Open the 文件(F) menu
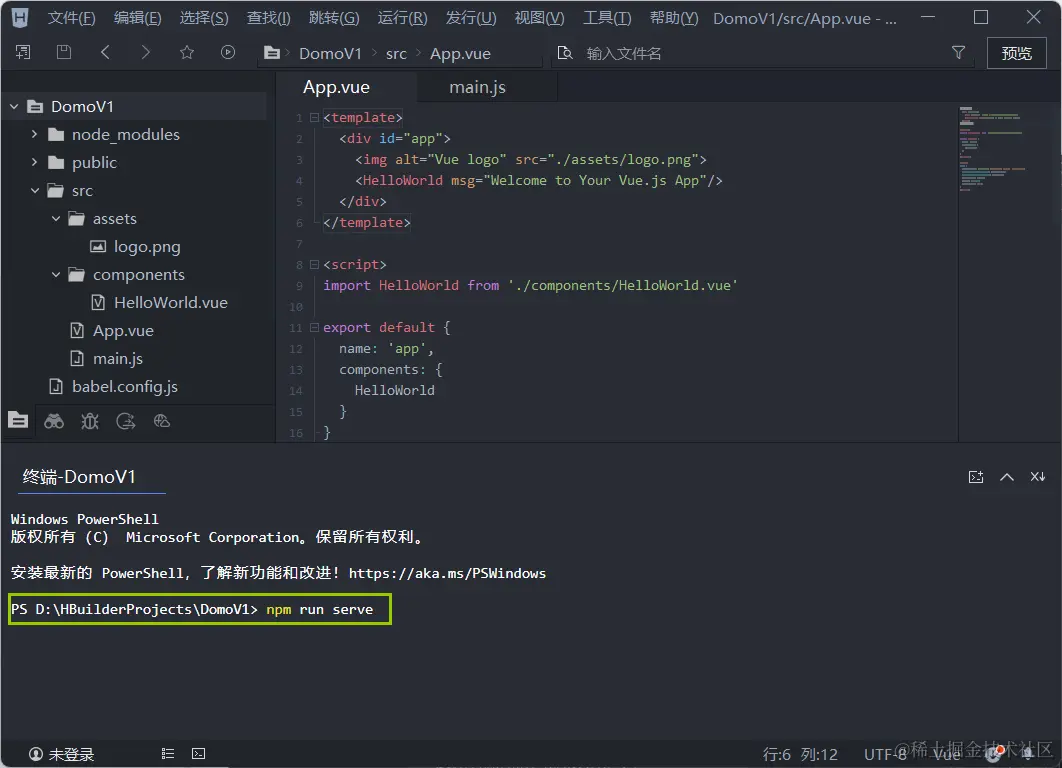1062x768 pixels. (x=71, y=18)
